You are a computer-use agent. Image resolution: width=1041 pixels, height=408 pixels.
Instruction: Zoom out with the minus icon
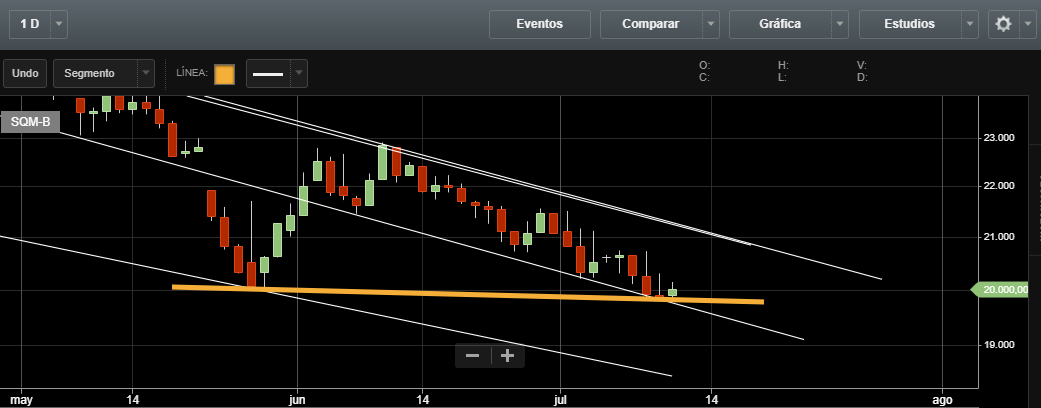pyautogui.click(x=473, y=356)
